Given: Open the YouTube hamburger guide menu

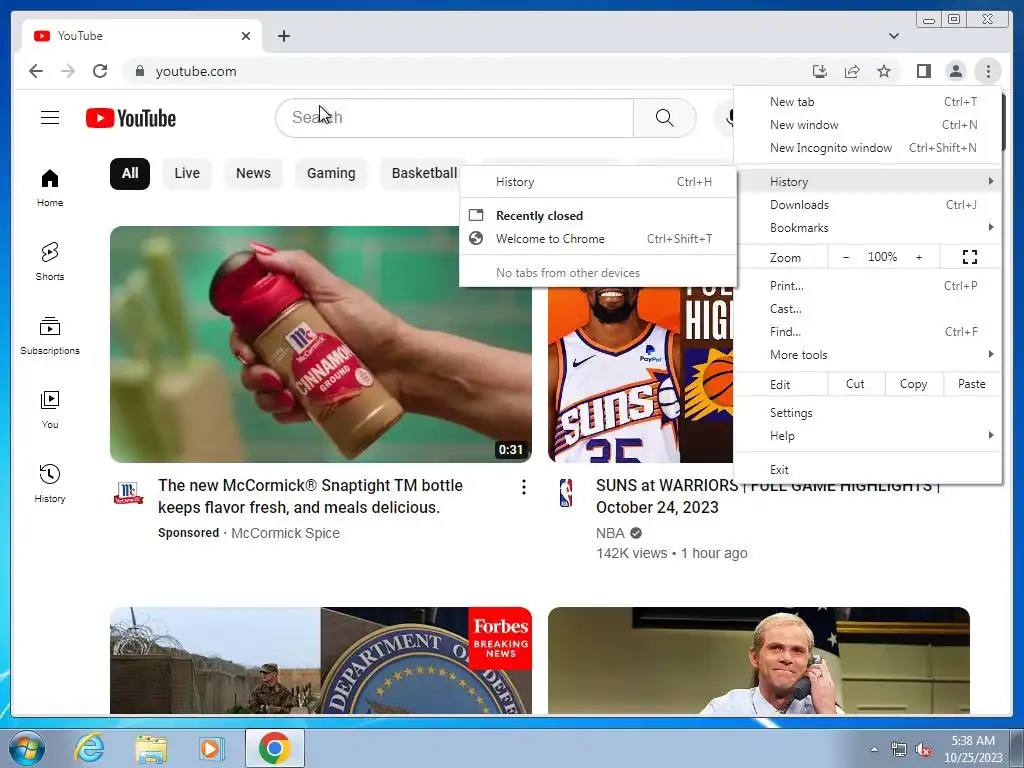Looking at the screenshot, I should click(50, 118).
